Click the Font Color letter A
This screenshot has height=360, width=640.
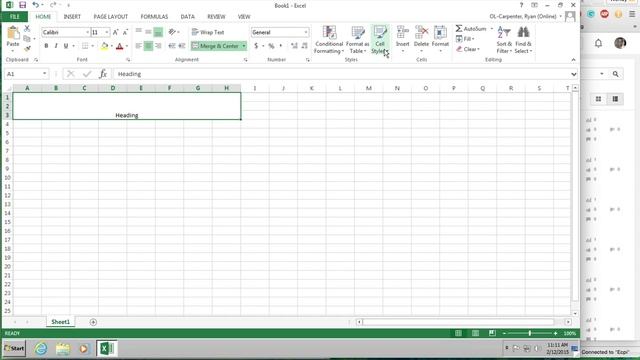(x=120, y=46)
